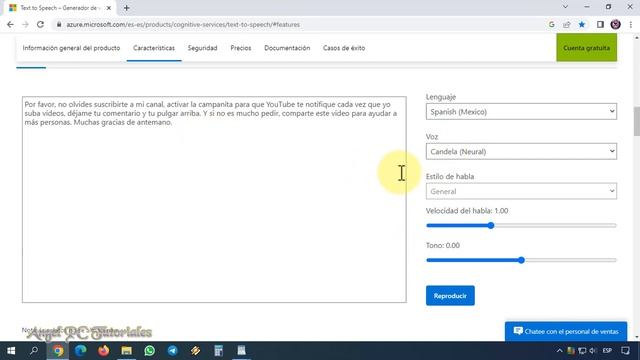Open the Documentación tab
640x360 pixels.
pos(287,48)
